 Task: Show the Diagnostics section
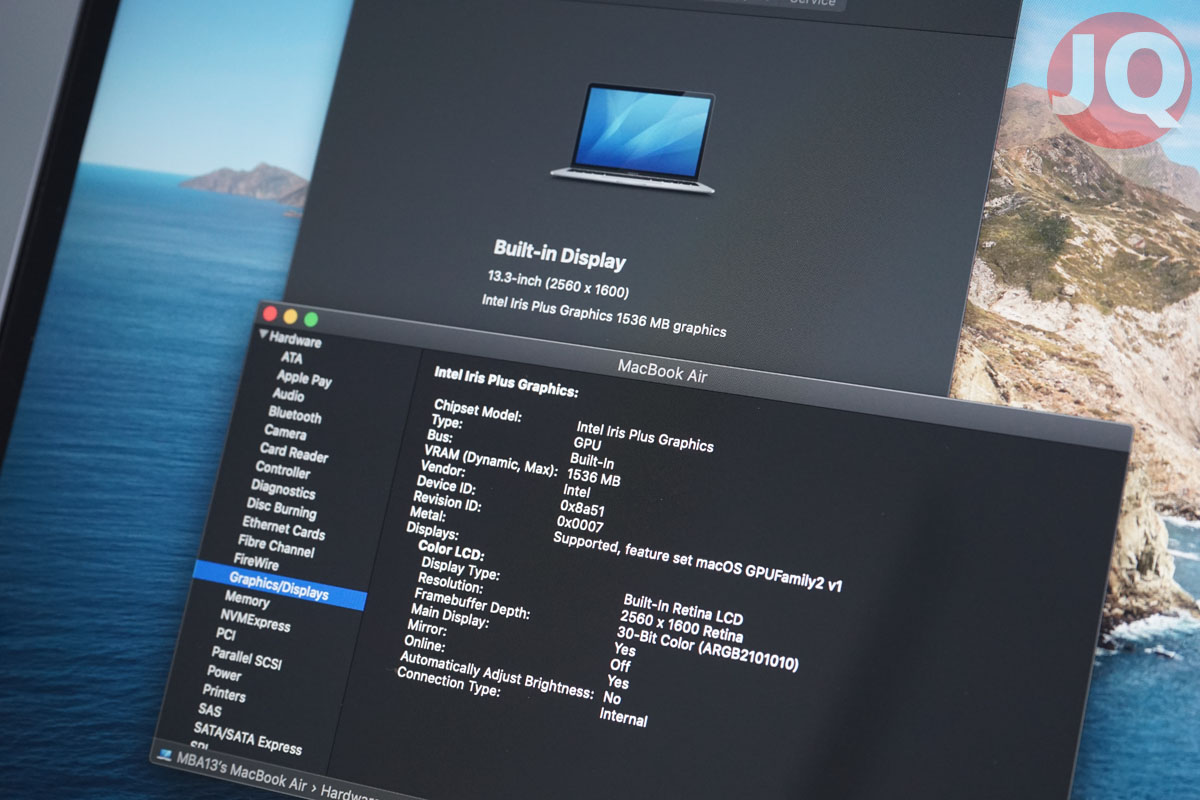point(283,490)
